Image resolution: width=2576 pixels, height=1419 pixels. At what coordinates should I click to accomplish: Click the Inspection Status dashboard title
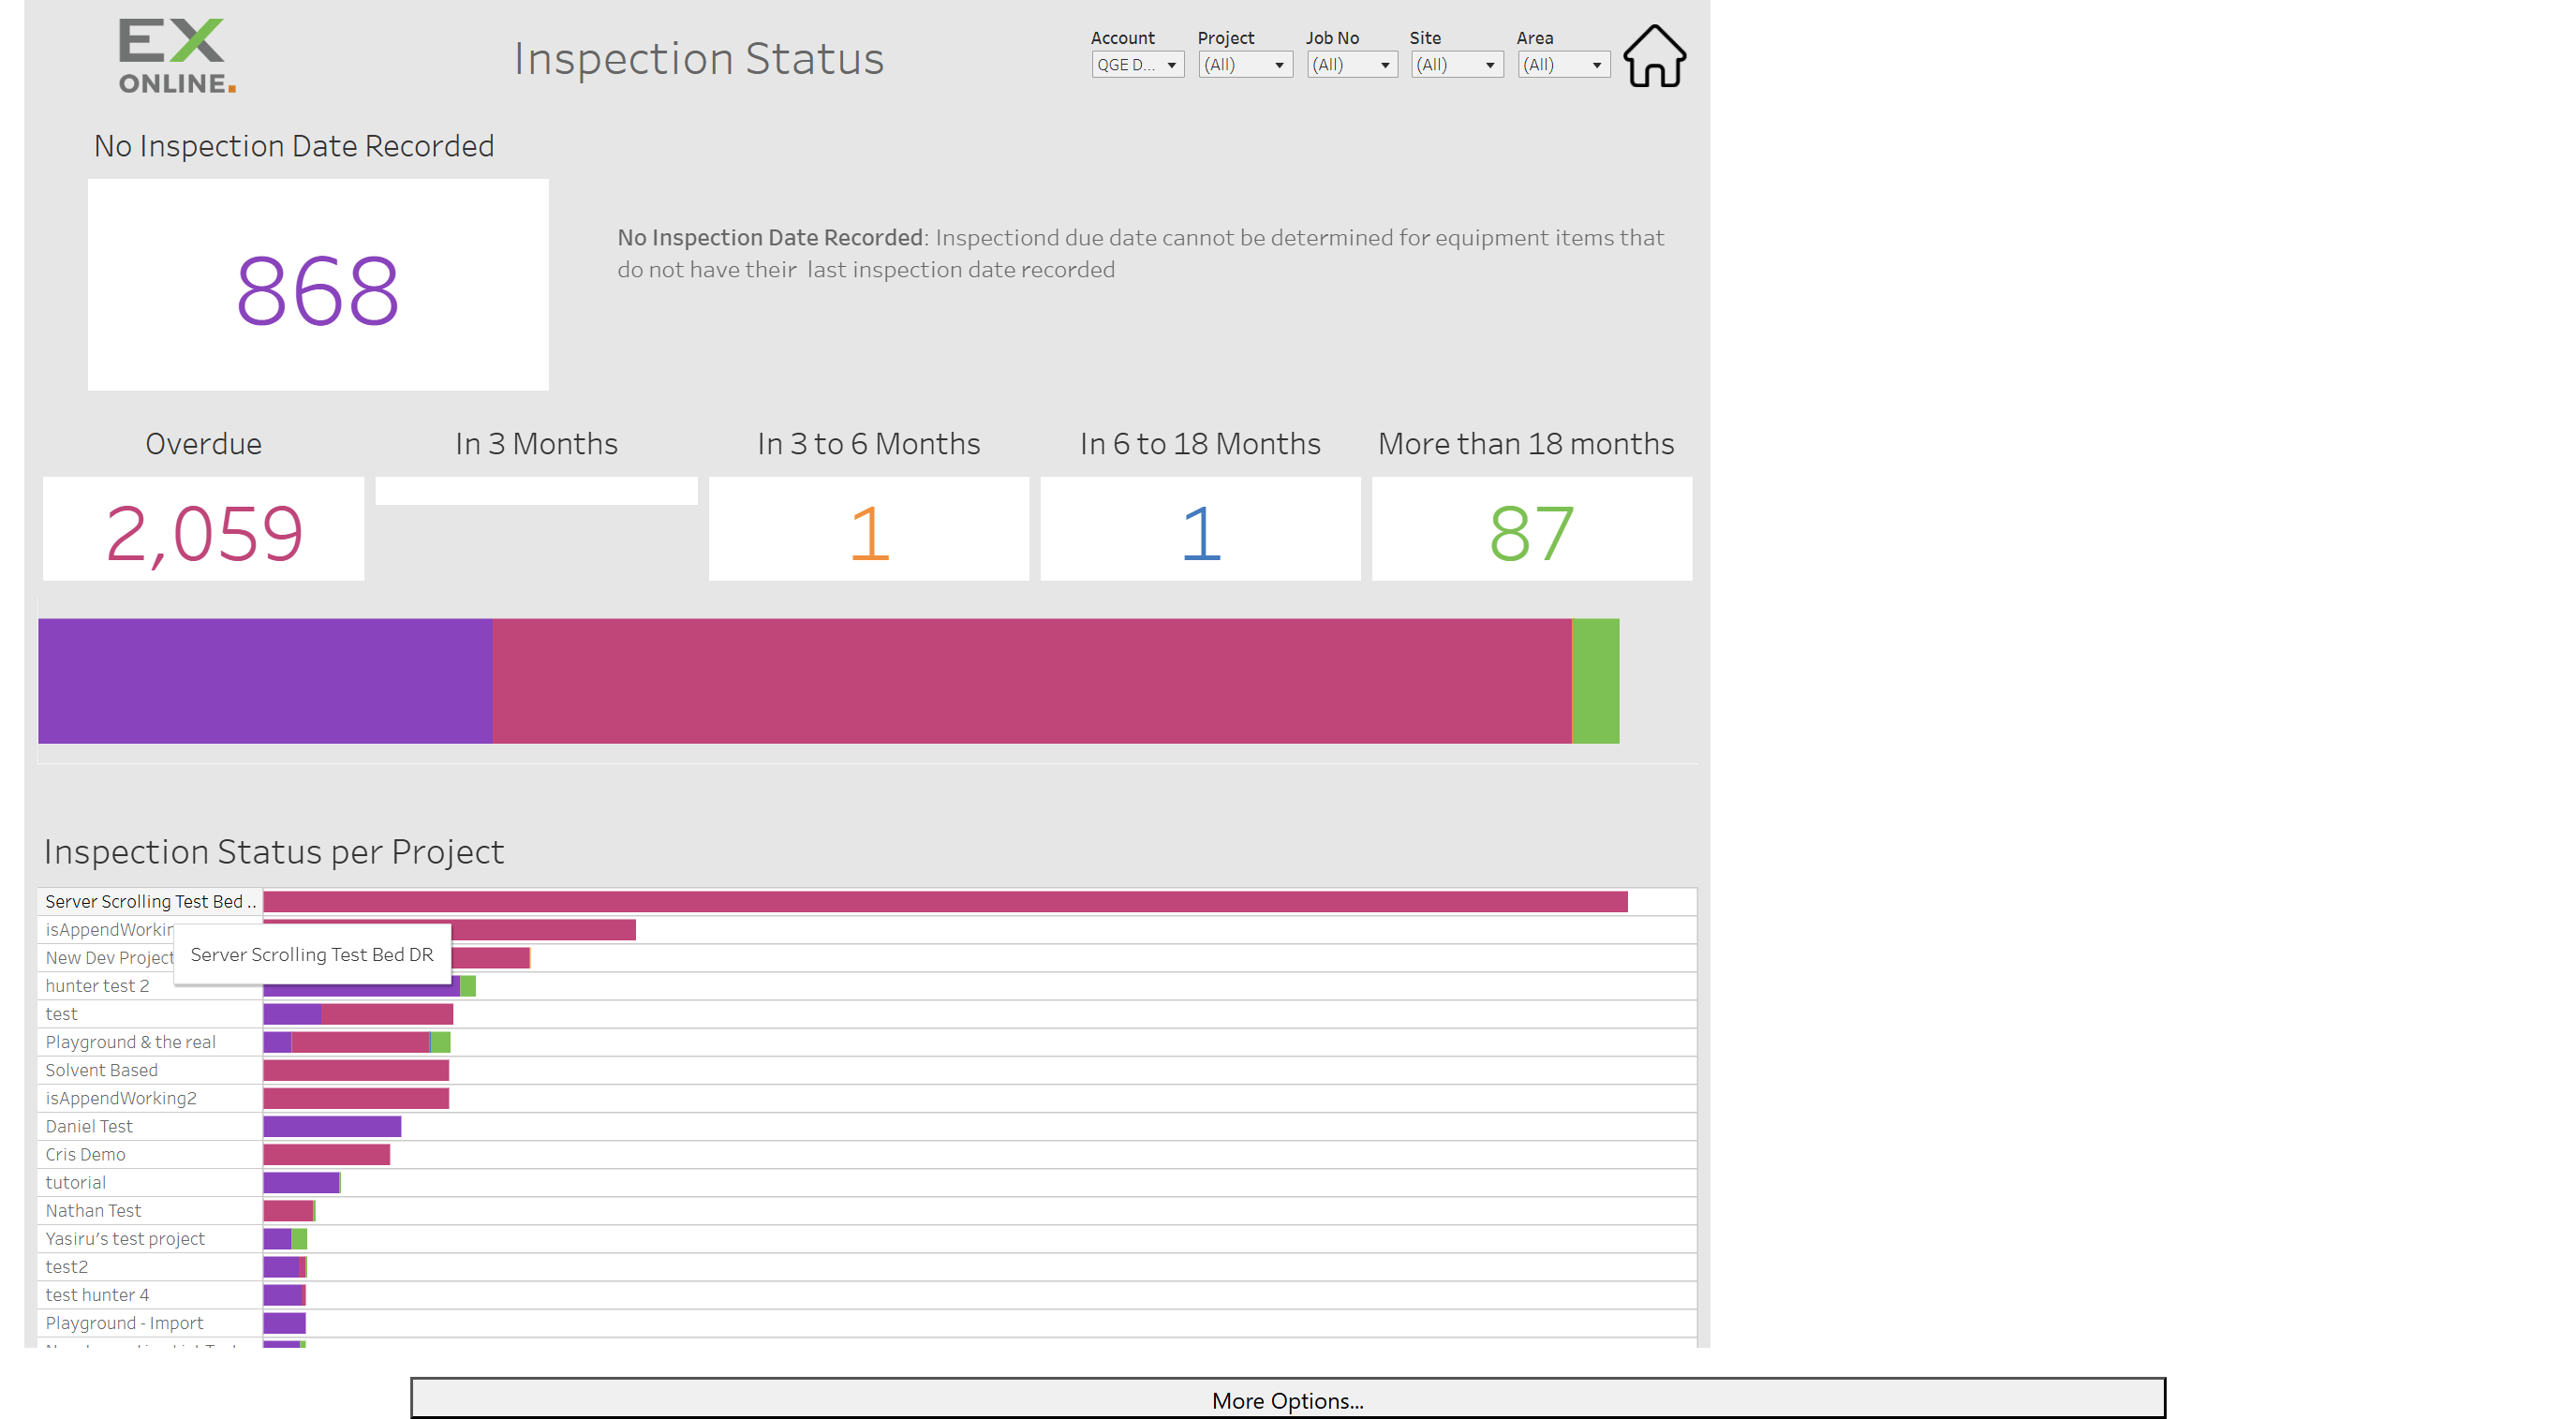coord(699,58)
